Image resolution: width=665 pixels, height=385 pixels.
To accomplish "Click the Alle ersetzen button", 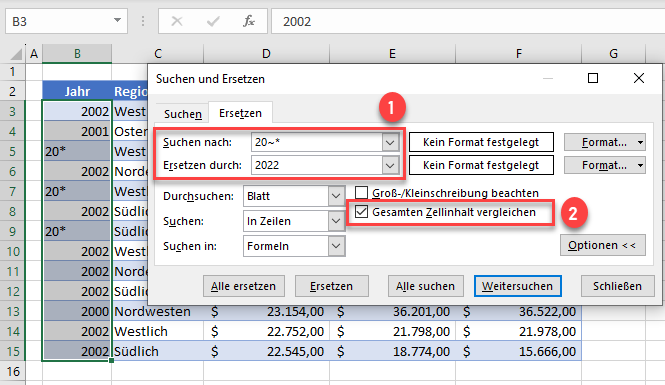I will (243, 286).
